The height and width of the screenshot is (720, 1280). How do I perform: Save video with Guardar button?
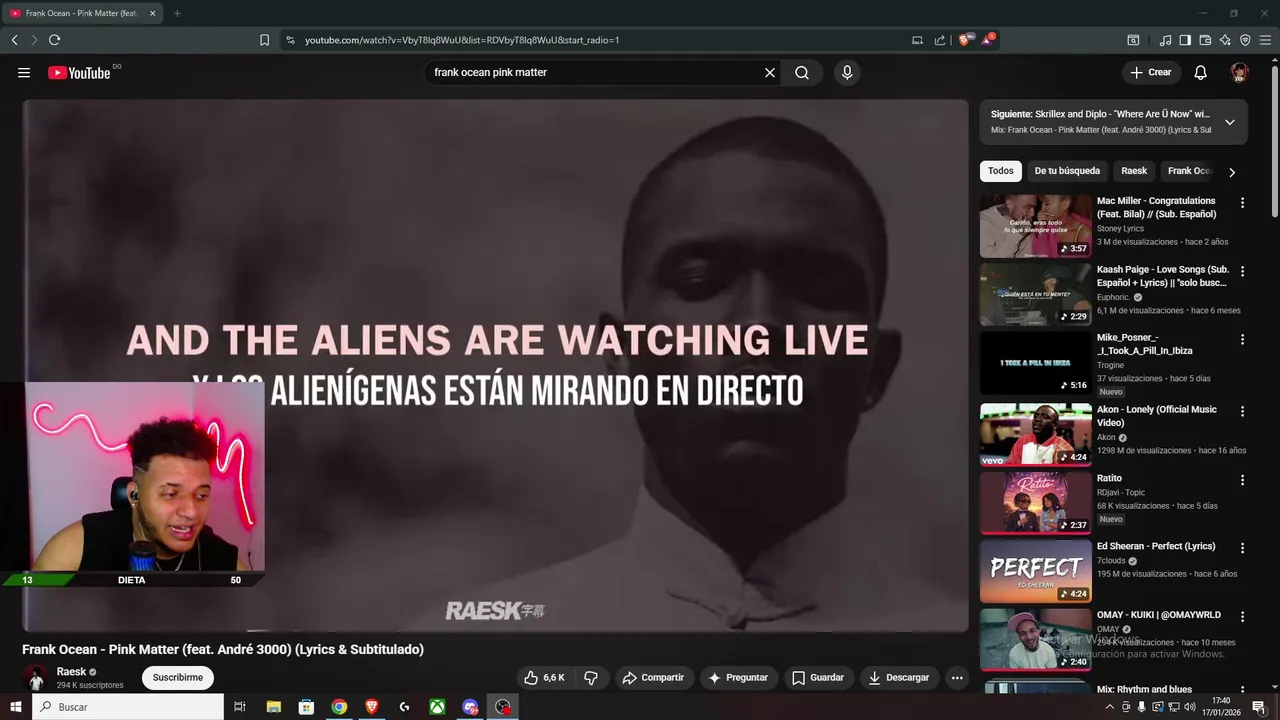[x=818, y=677]
